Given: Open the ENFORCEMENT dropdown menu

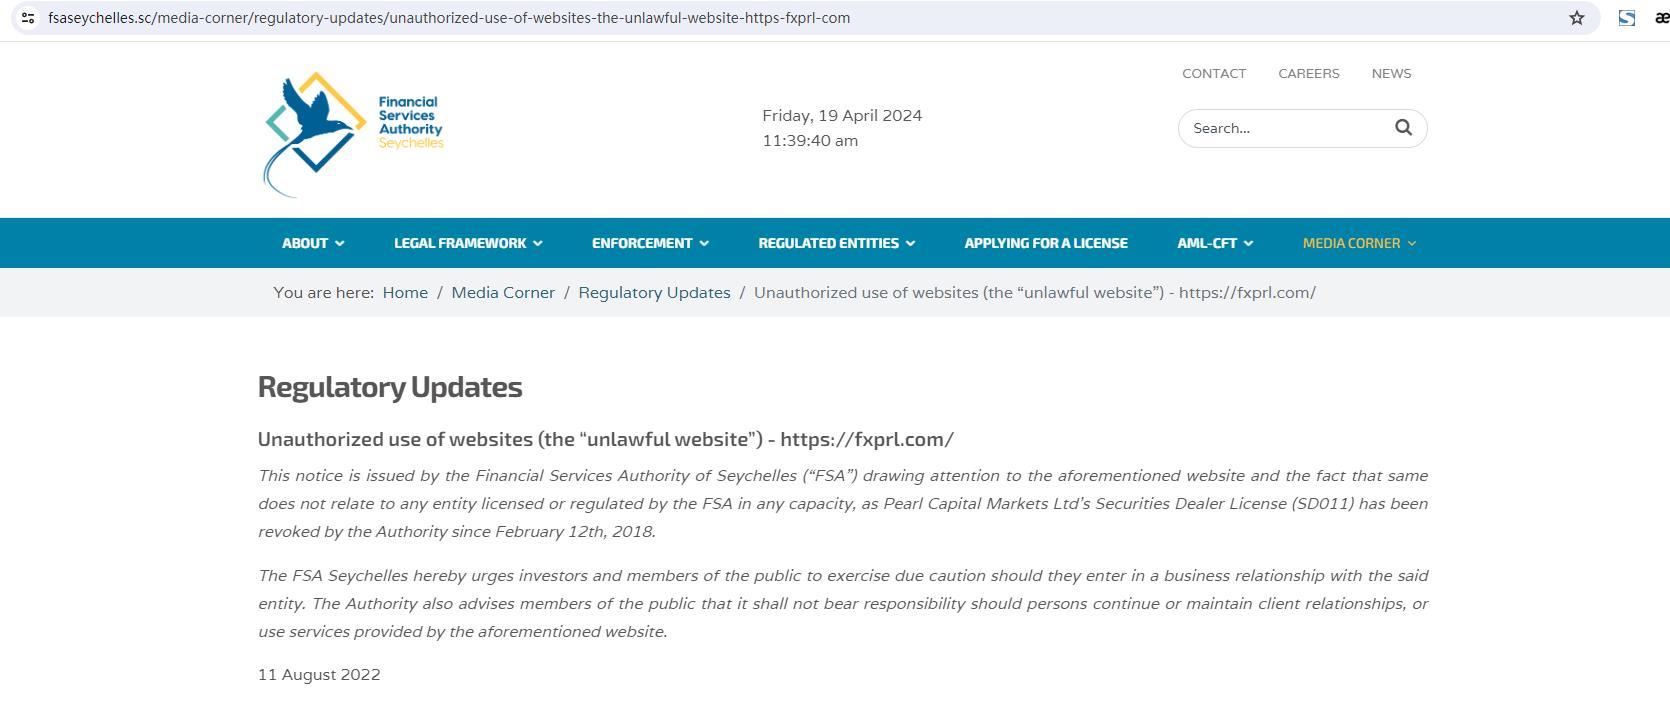Looking at the screenshot, I should [x=650, y=243].
